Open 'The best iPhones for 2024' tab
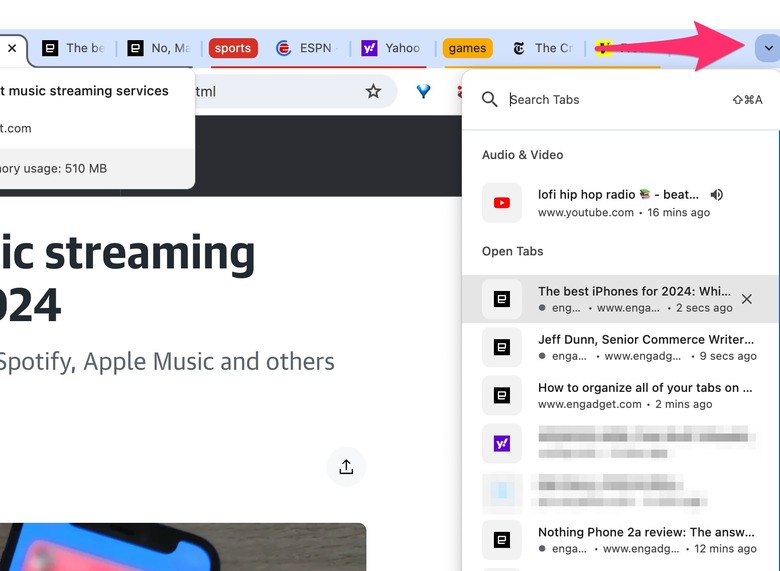 coord(621,299)
